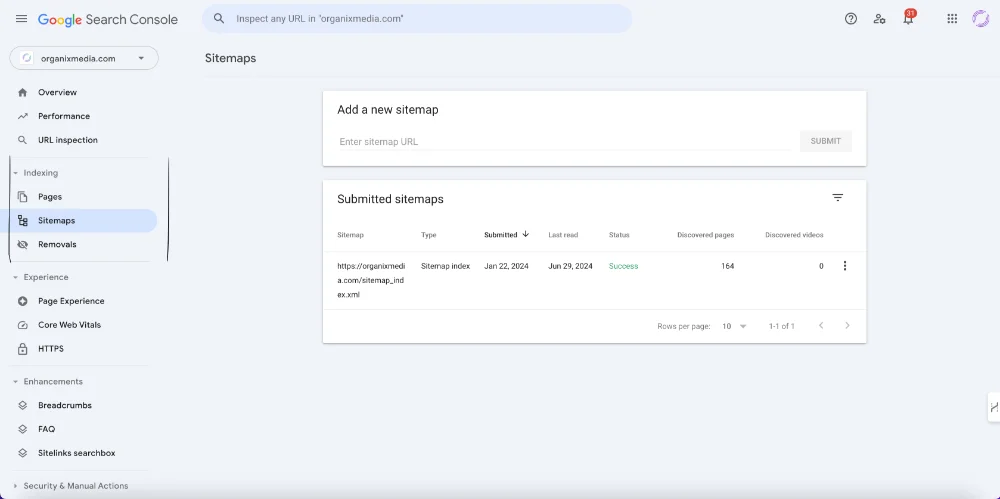Click the Success status text
Screen dimensions: 1000x499
(x=623, y=266)
